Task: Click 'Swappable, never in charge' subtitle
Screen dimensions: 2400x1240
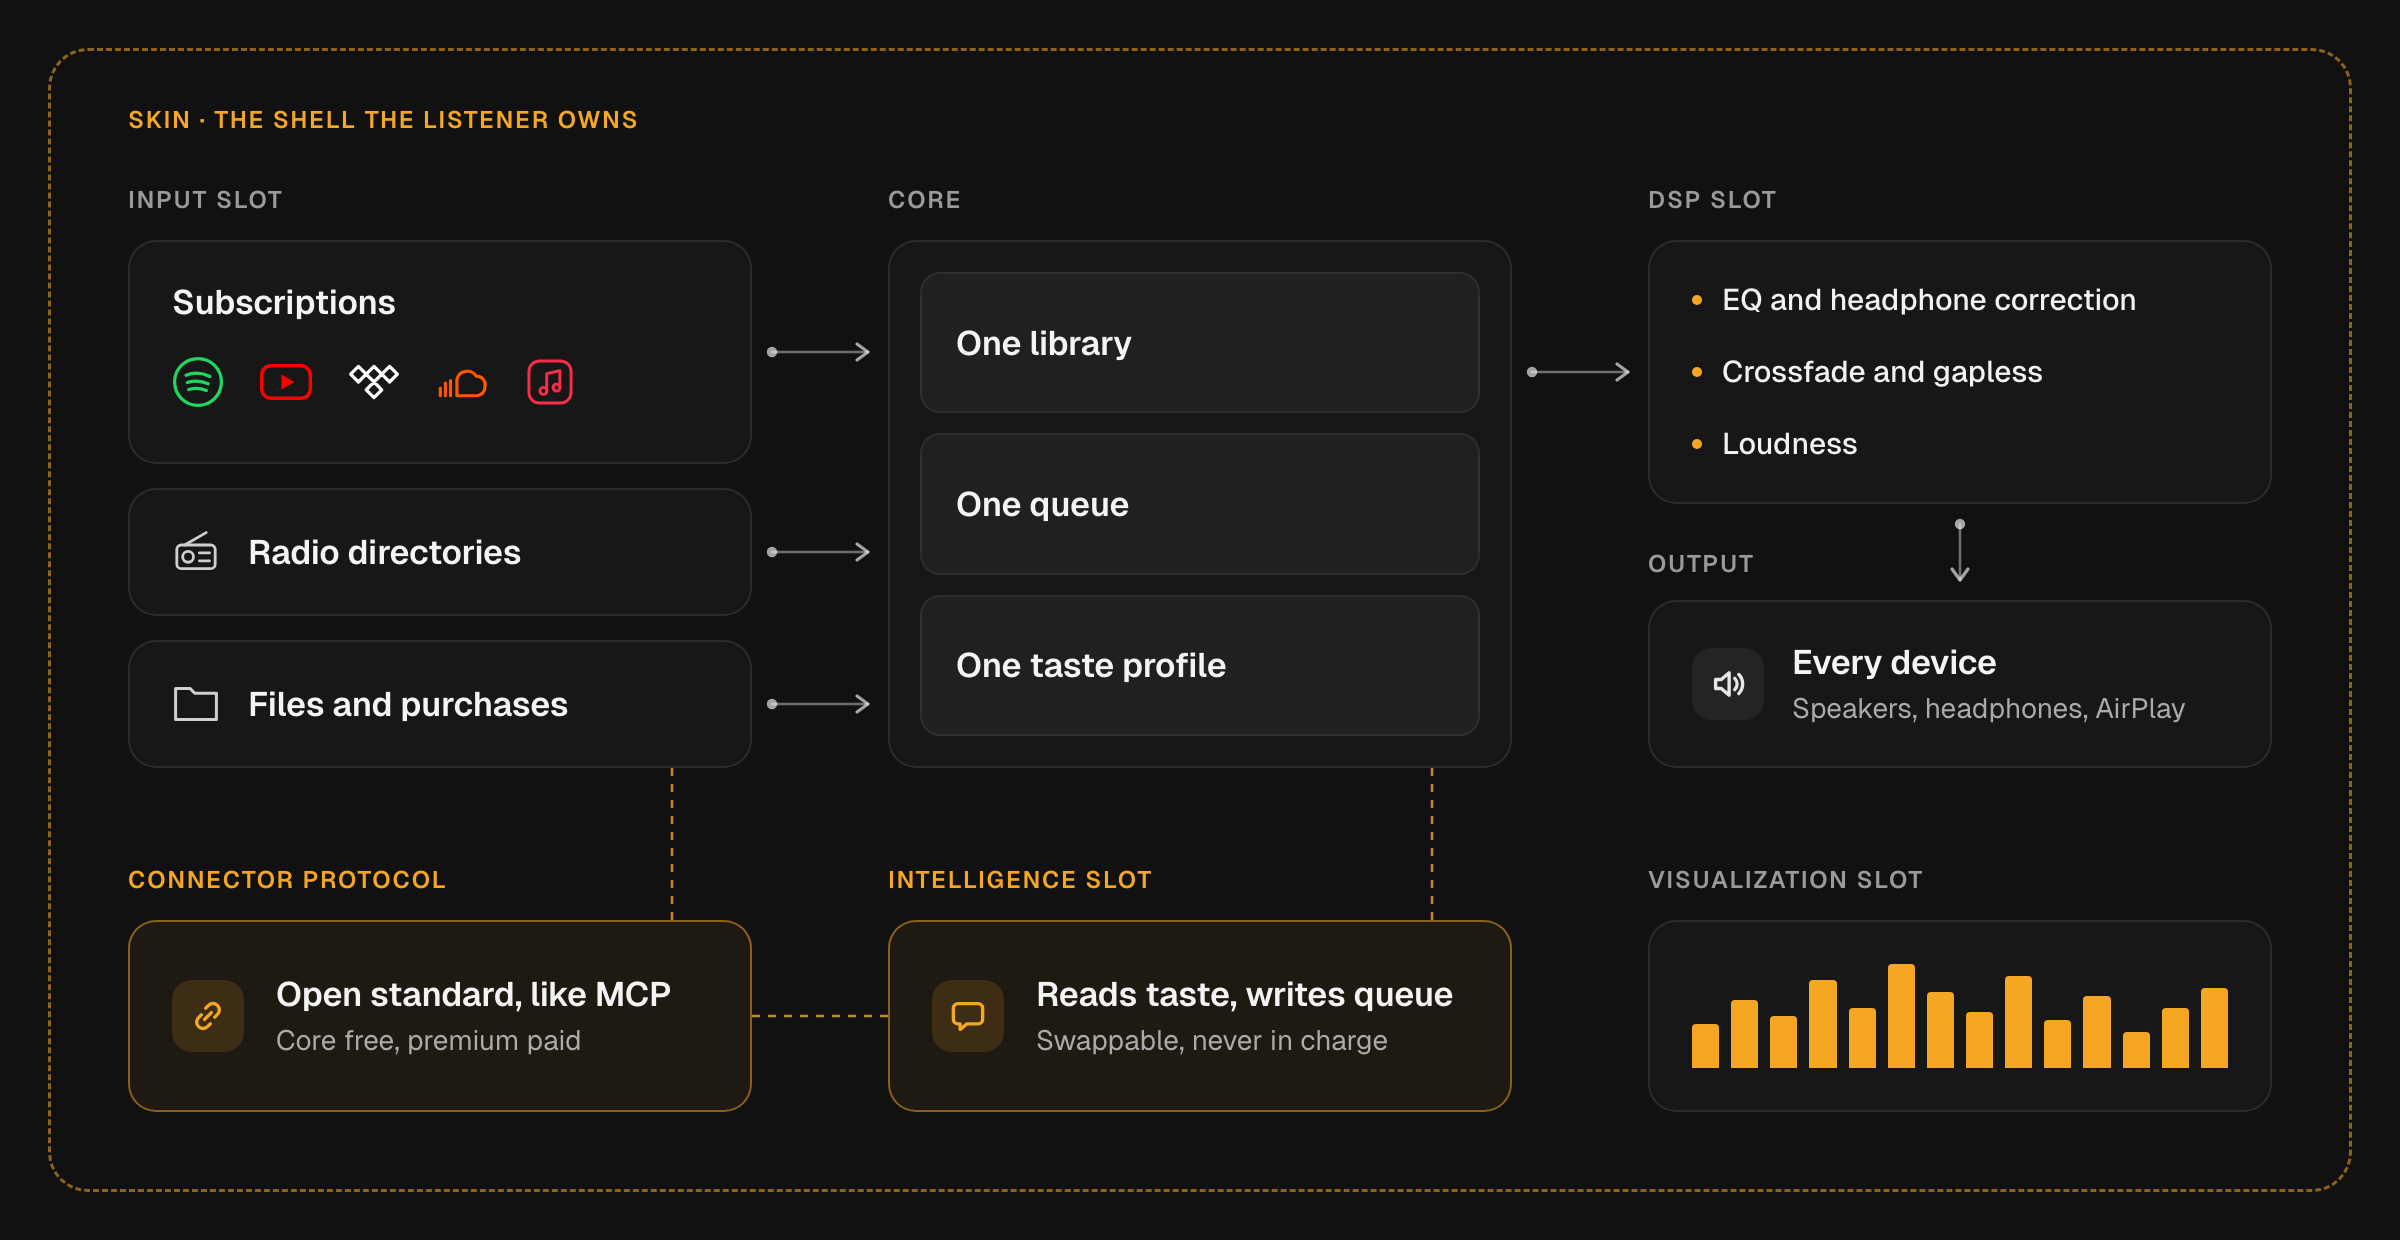Action: (1212, 1040)
